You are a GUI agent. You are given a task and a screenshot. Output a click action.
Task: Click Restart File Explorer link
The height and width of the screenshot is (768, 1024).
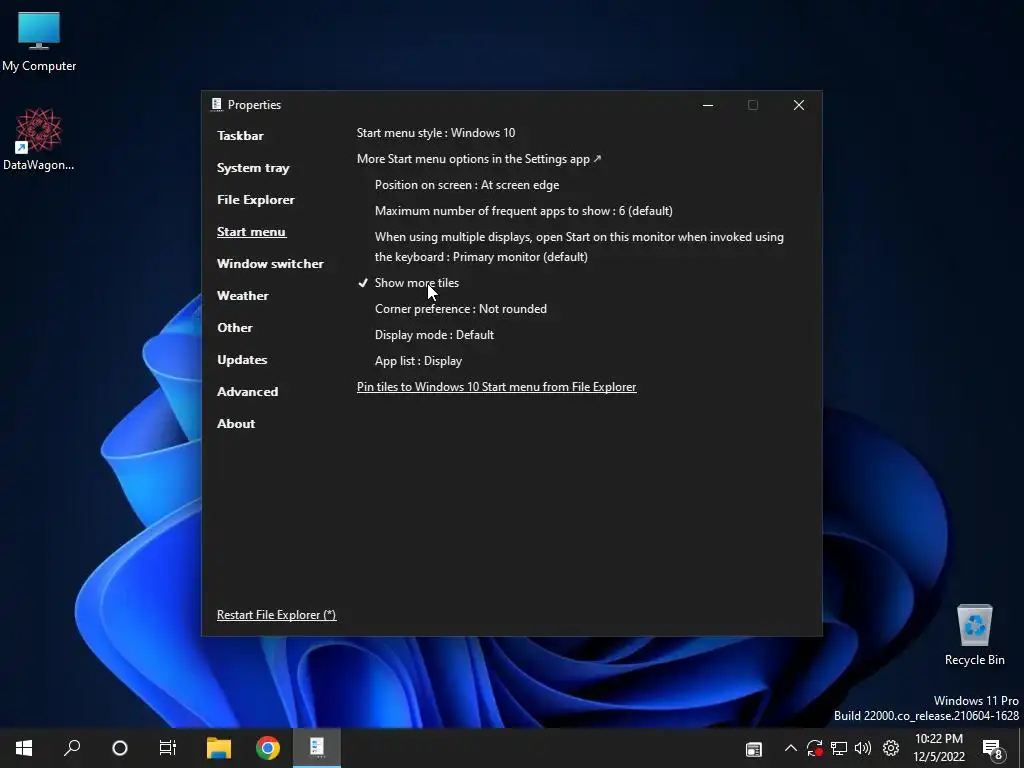tap(277, 615)
